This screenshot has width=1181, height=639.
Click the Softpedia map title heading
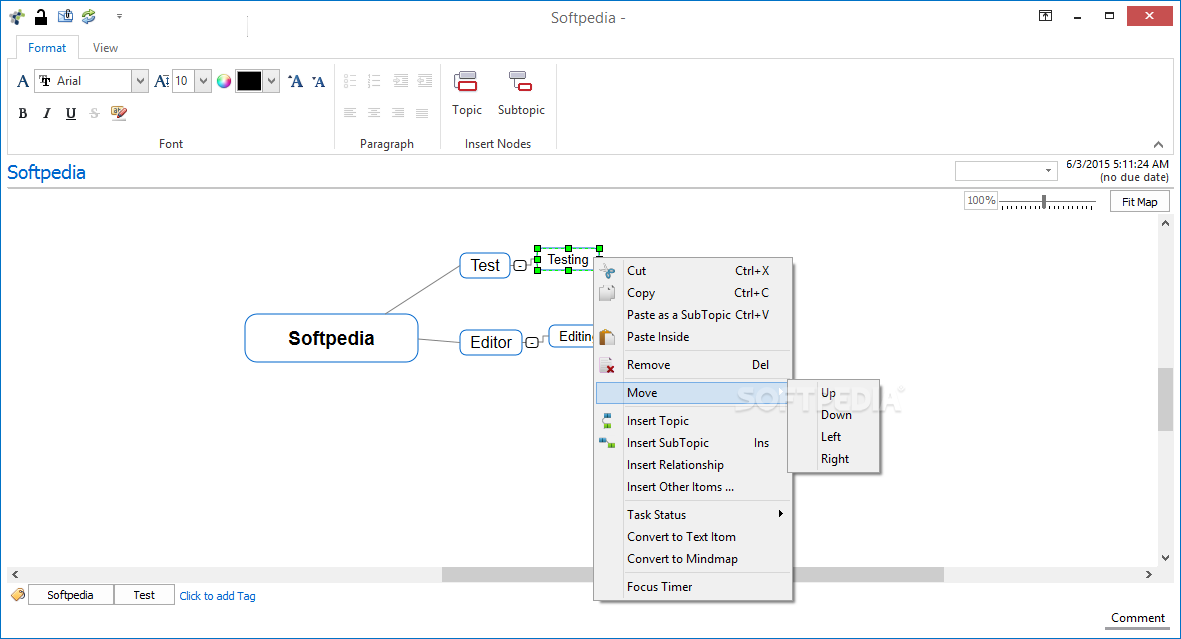(47, 173)
